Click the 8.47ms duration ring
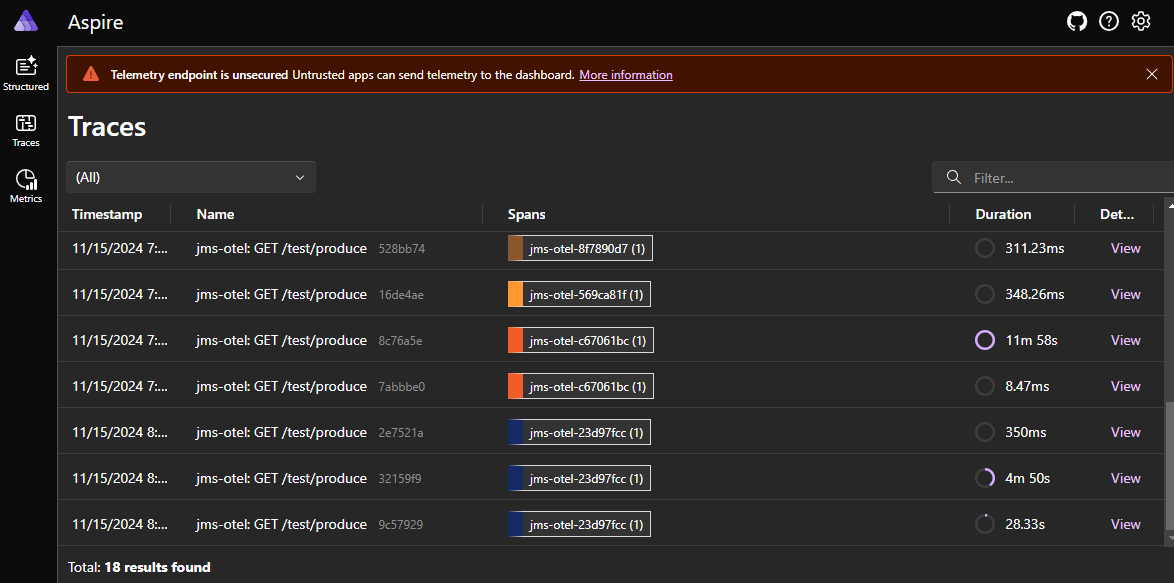Viewport: 1174px width, 583px height. point(985,386)
